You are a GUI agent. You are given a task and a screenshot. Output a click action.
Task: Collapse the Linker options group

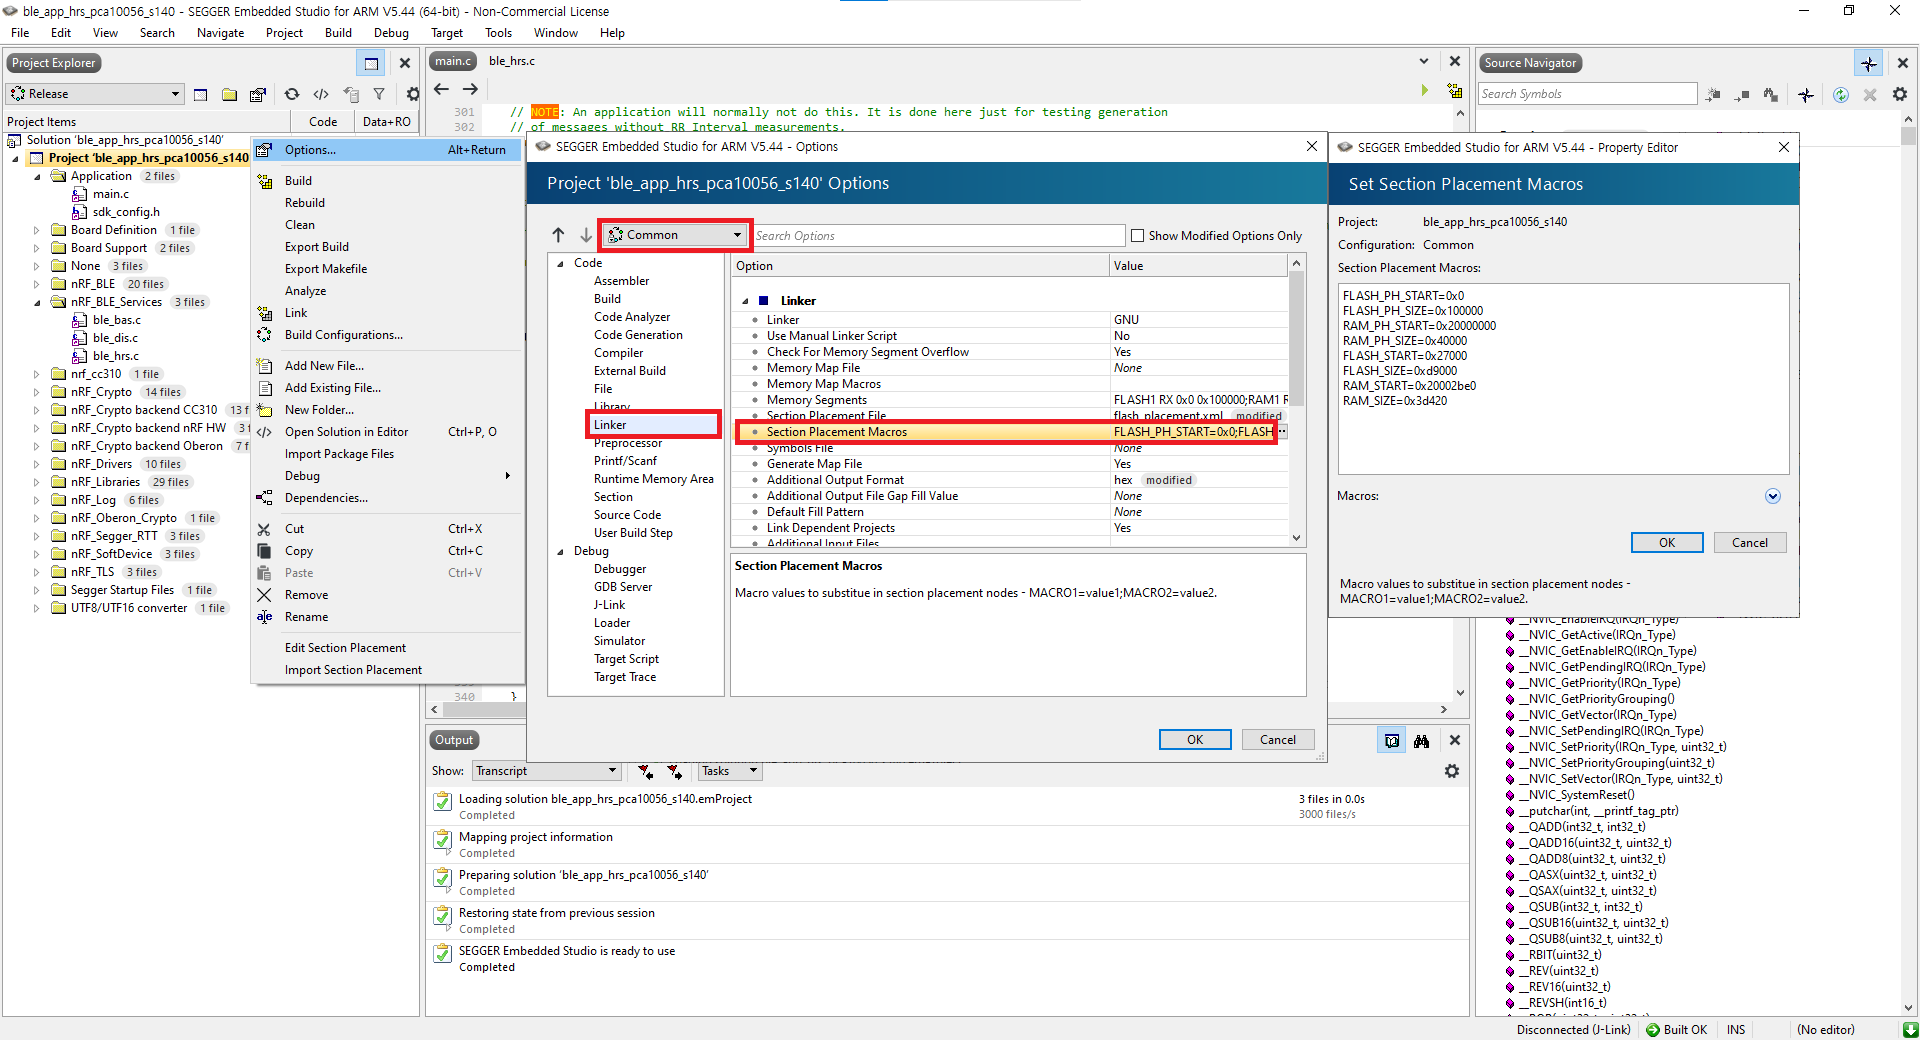pos(745,301)
